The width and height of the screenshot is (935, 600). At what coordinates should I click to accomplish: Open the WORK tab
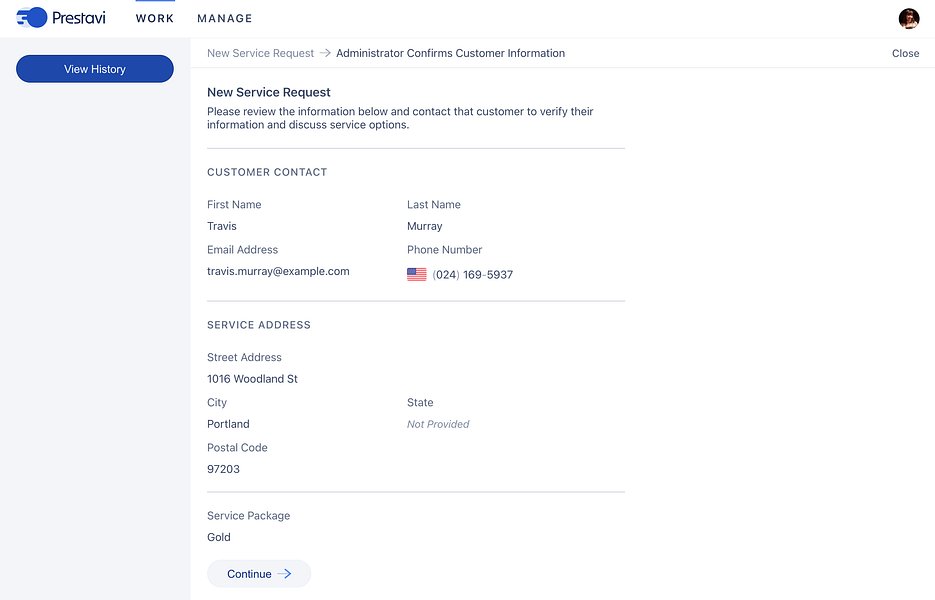(155, 18)
